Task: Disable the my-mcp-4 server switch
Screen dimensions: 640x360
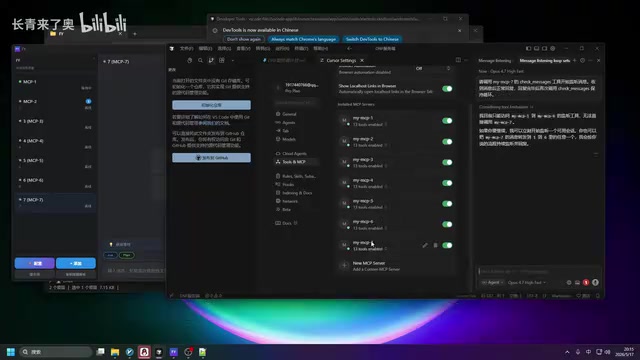Action: pos(447,183)
